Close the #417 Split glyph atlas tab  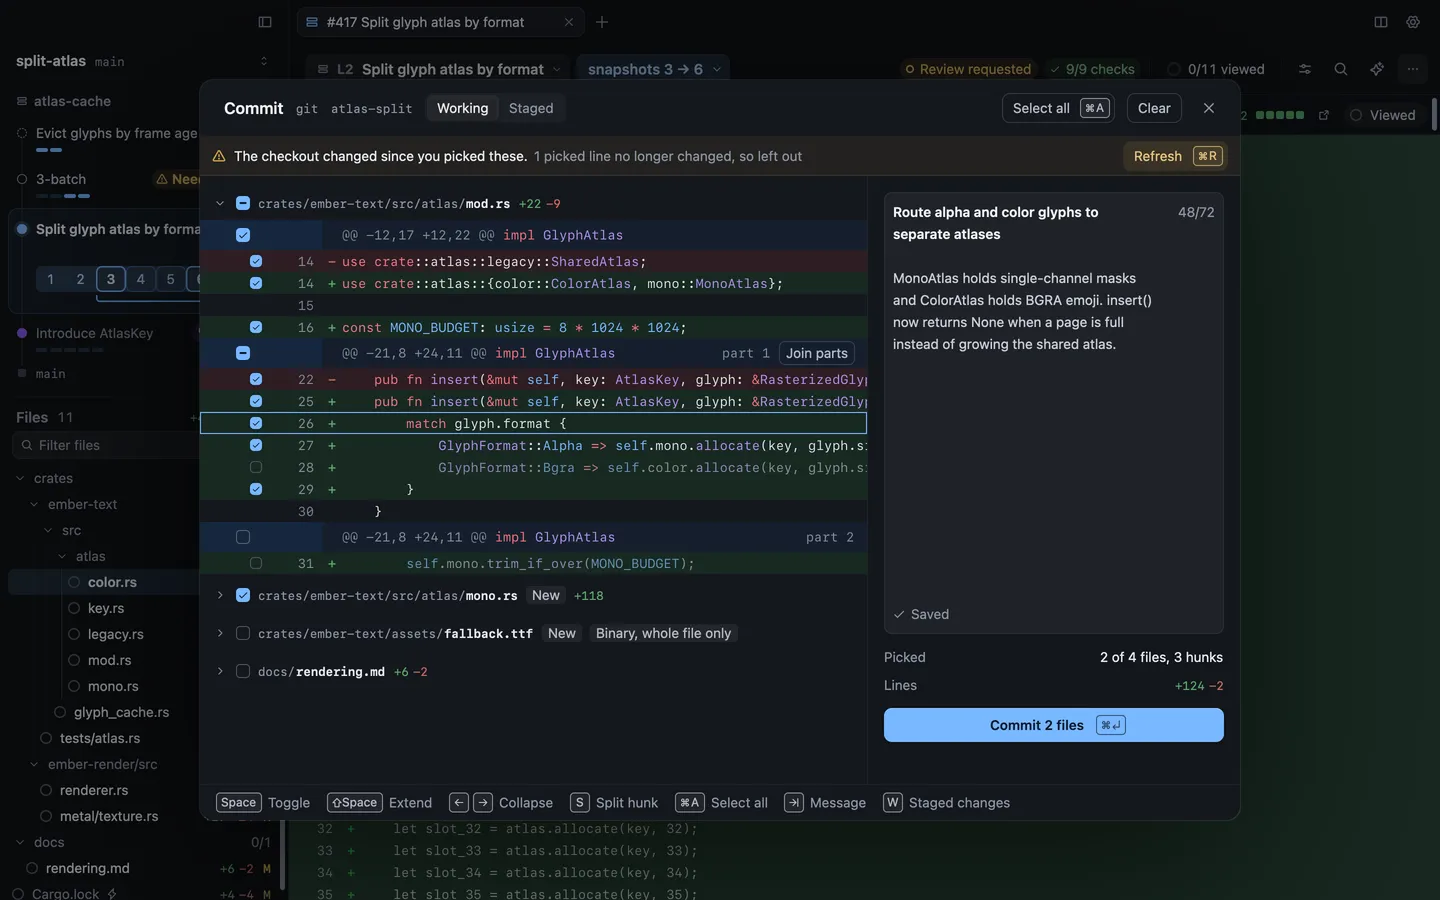click(x=569, y=22)
